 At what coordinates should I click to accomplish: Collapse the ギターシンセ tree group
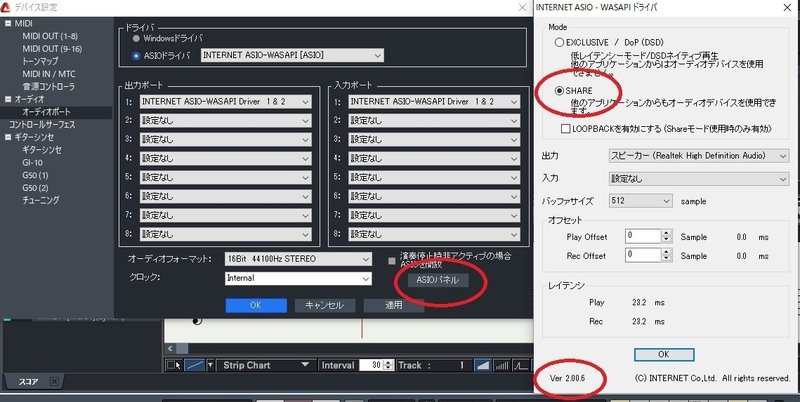click(8, 137)
